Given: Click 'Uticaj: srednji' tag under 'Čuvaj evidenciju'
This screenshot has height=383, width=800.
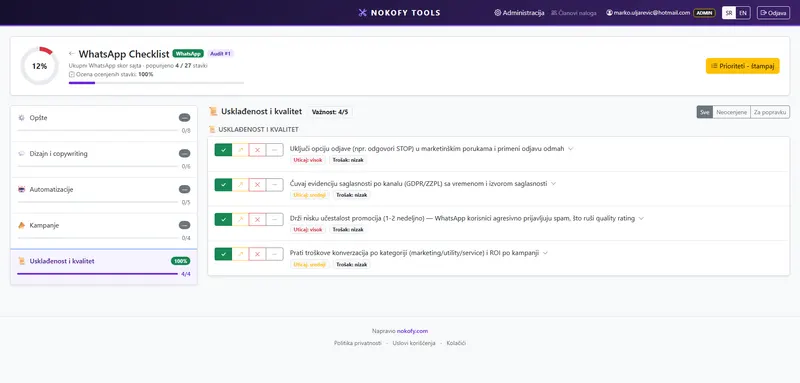Looking at the screenshot, I should coord(310,195).
